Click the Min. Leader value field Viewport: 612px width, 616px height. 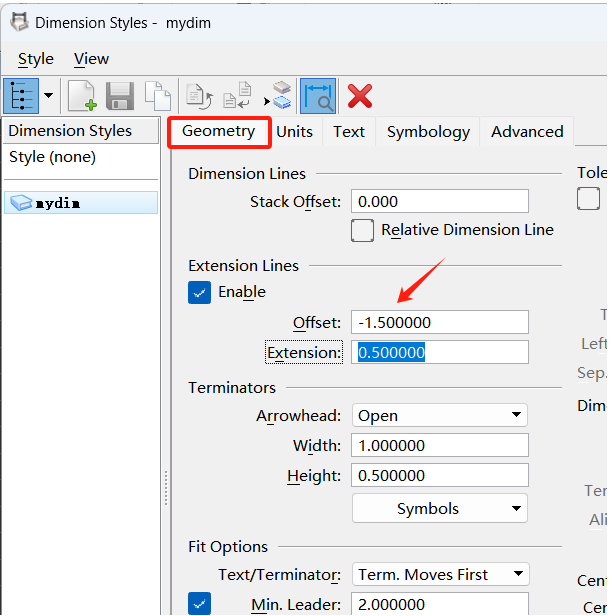(440, 604)
